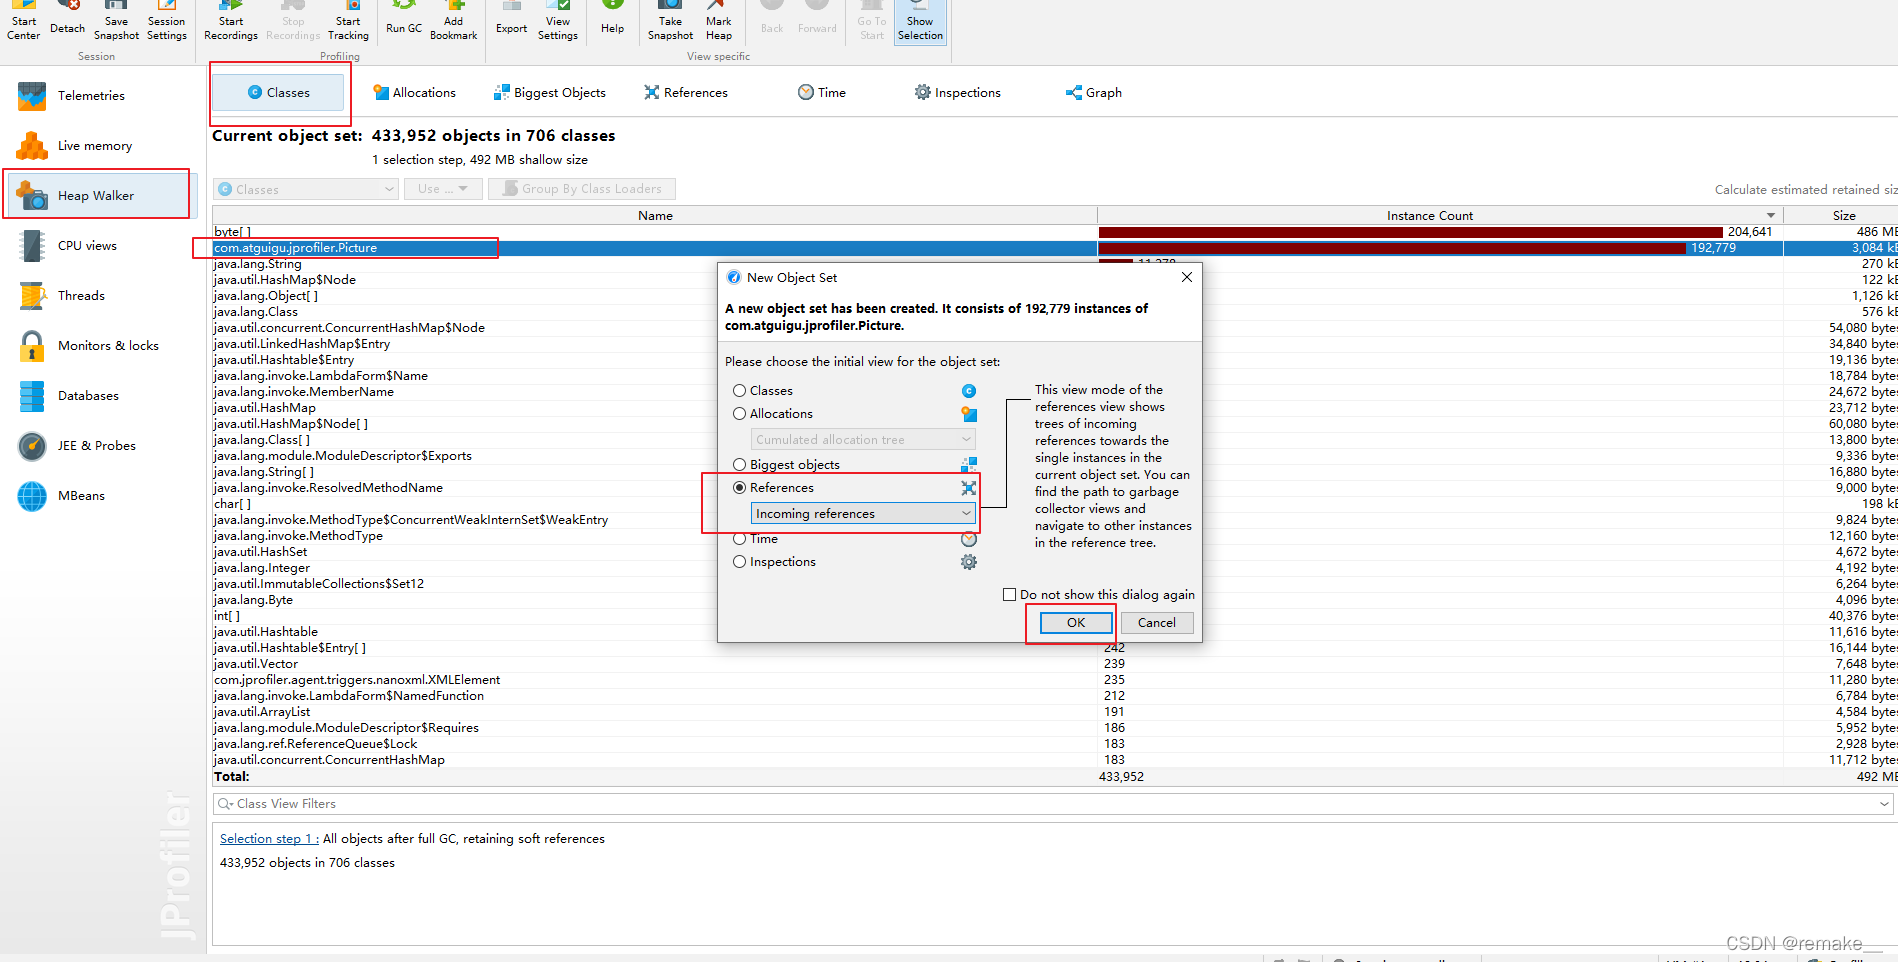
Task: Switch to the References tab
Action: 686,93
